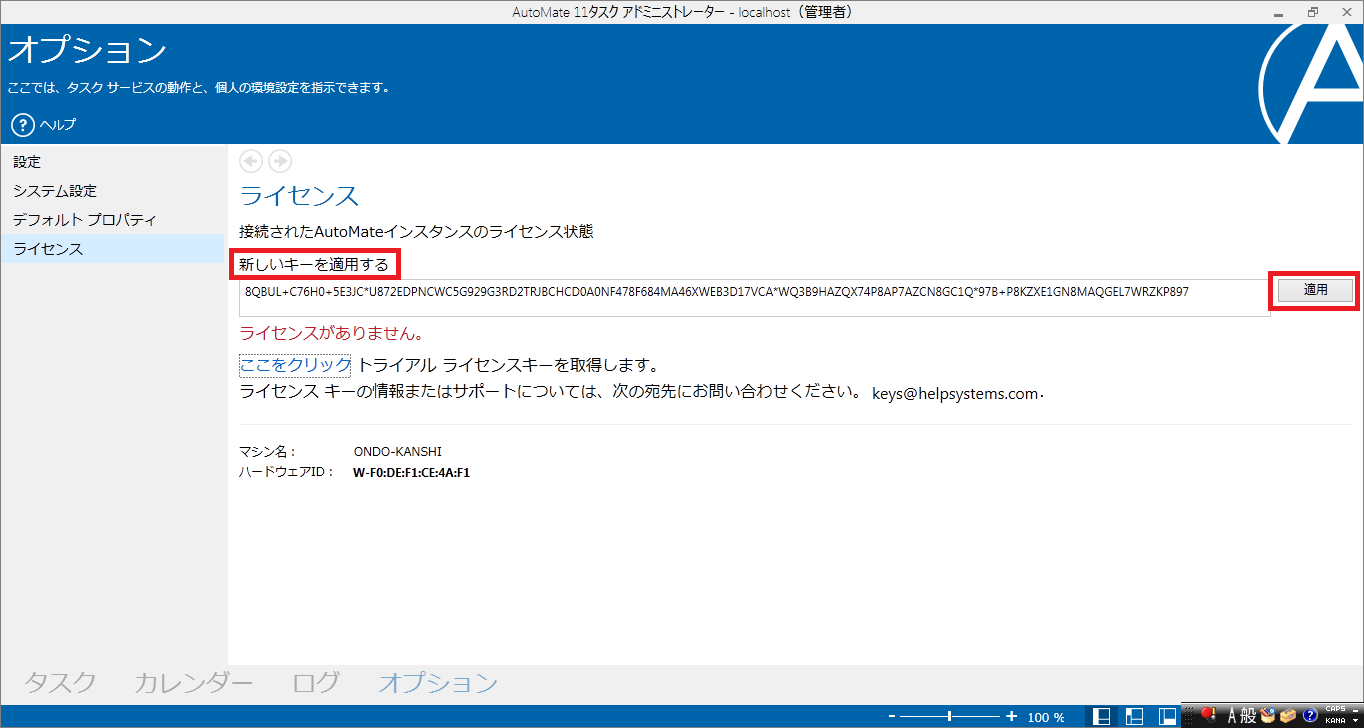Click the keys@helpsystems.com email text

click(x=955, y=394)
